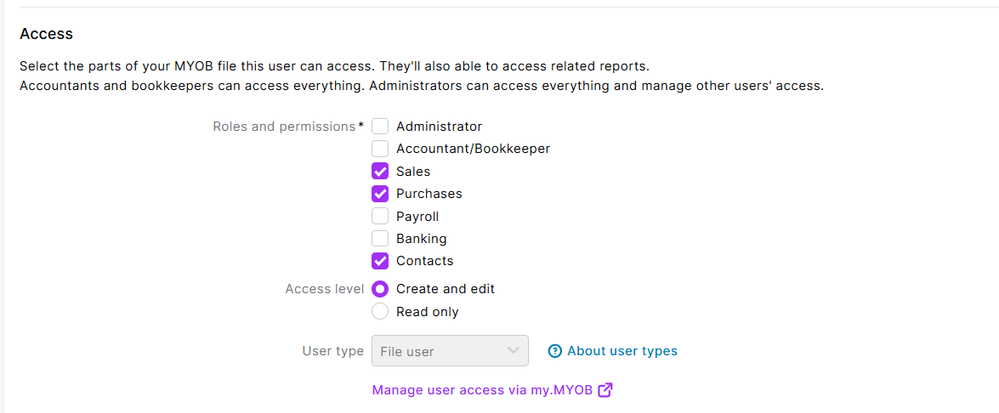Viewport: 999px width, 413px height.
Task: Choose the Read only radio button
Action: (x=380, y=312)
